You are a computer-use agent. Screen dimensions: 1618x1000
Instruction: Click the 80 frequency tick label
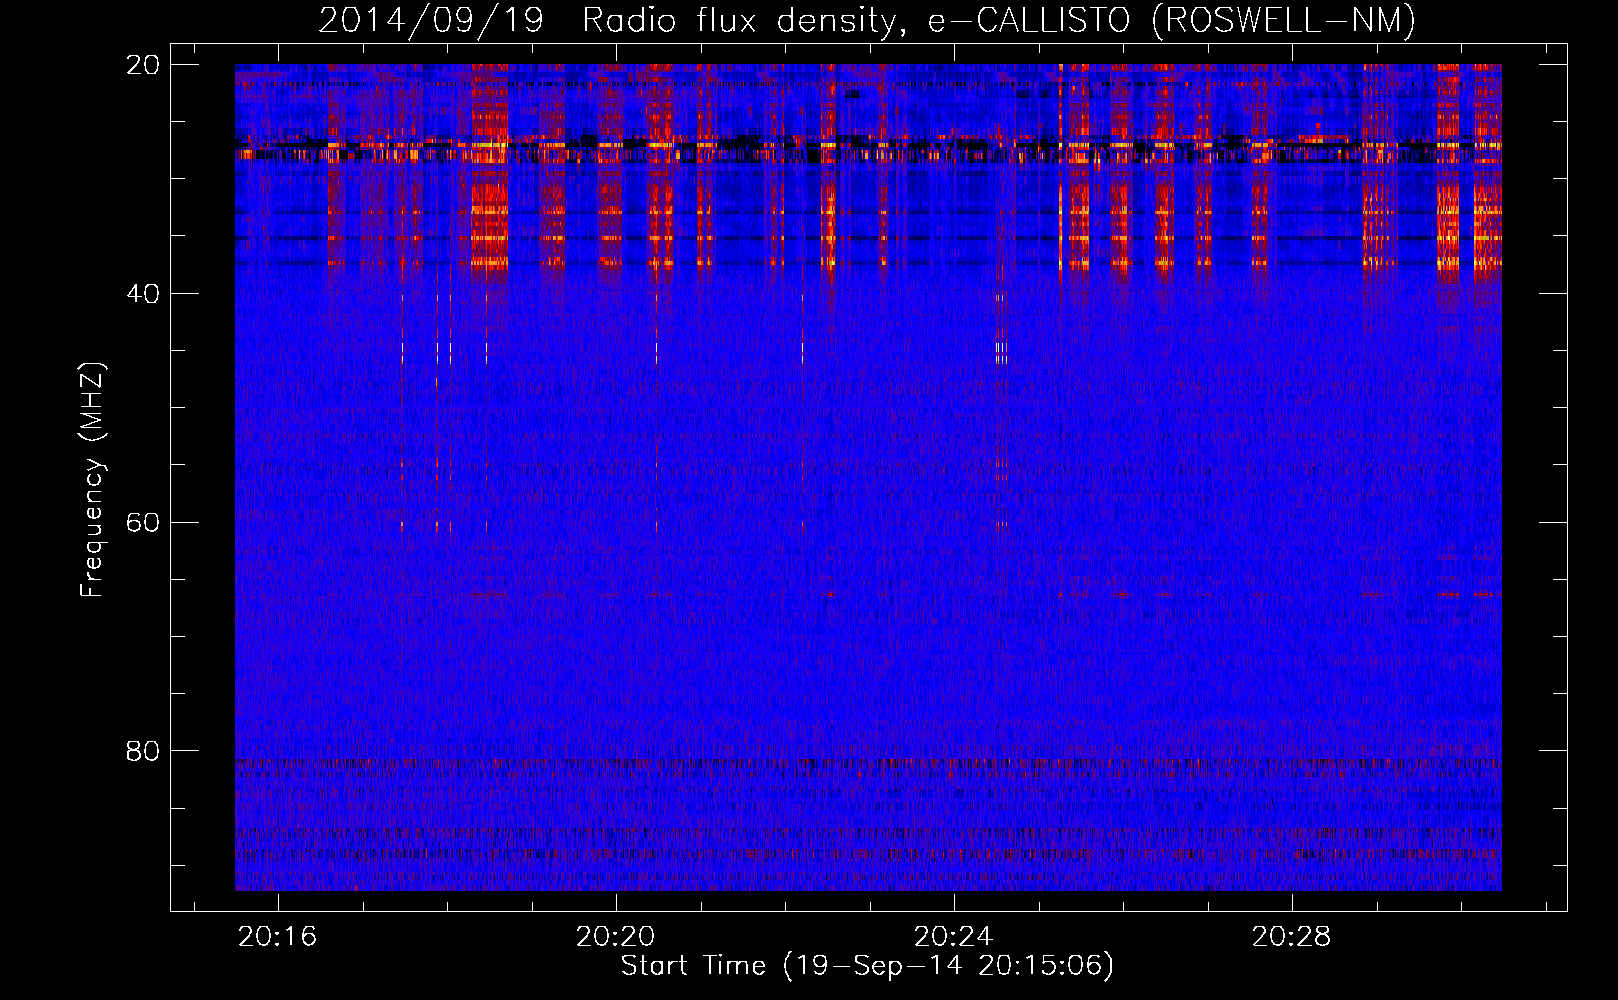click(x=143, y=751)
